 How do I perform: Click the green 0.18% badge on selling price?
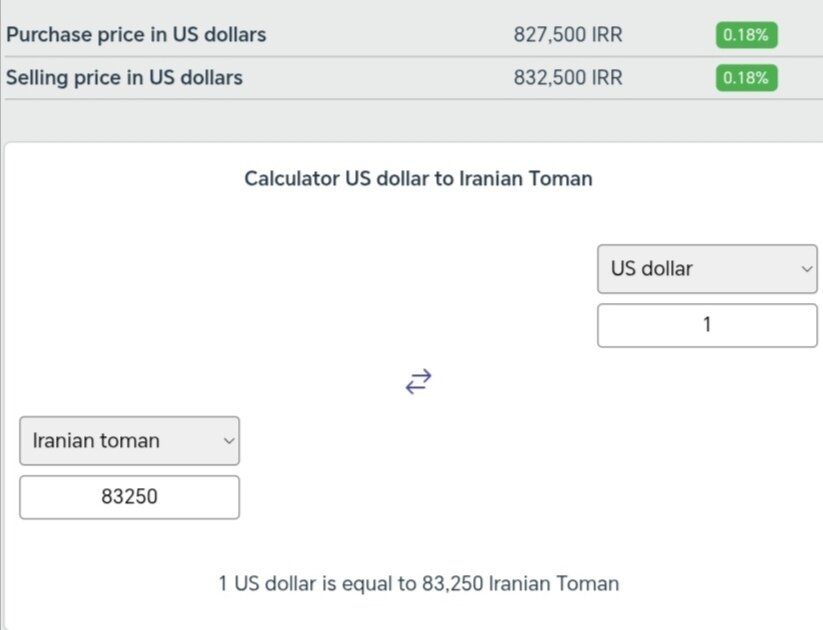click(746, 77)
